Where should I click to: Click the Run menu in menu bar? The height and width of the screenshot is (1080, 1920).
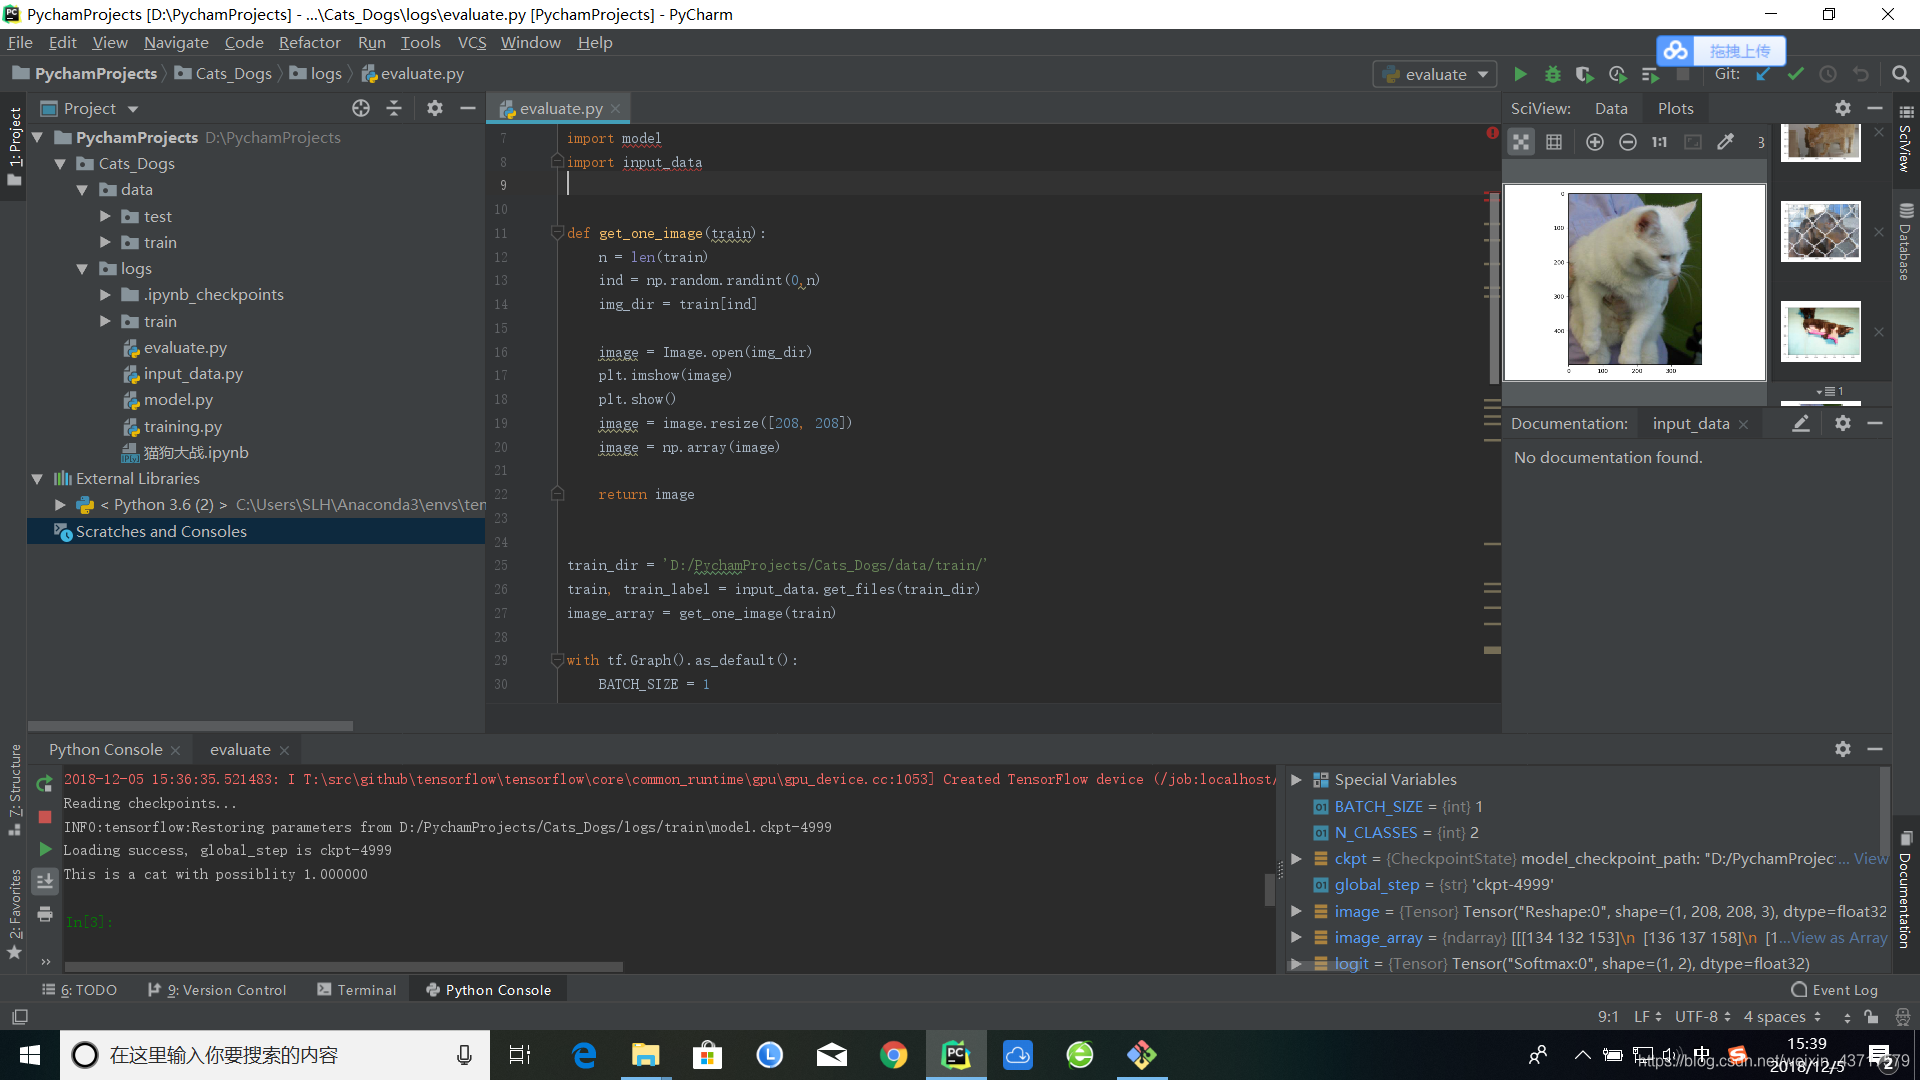(371, 42)
